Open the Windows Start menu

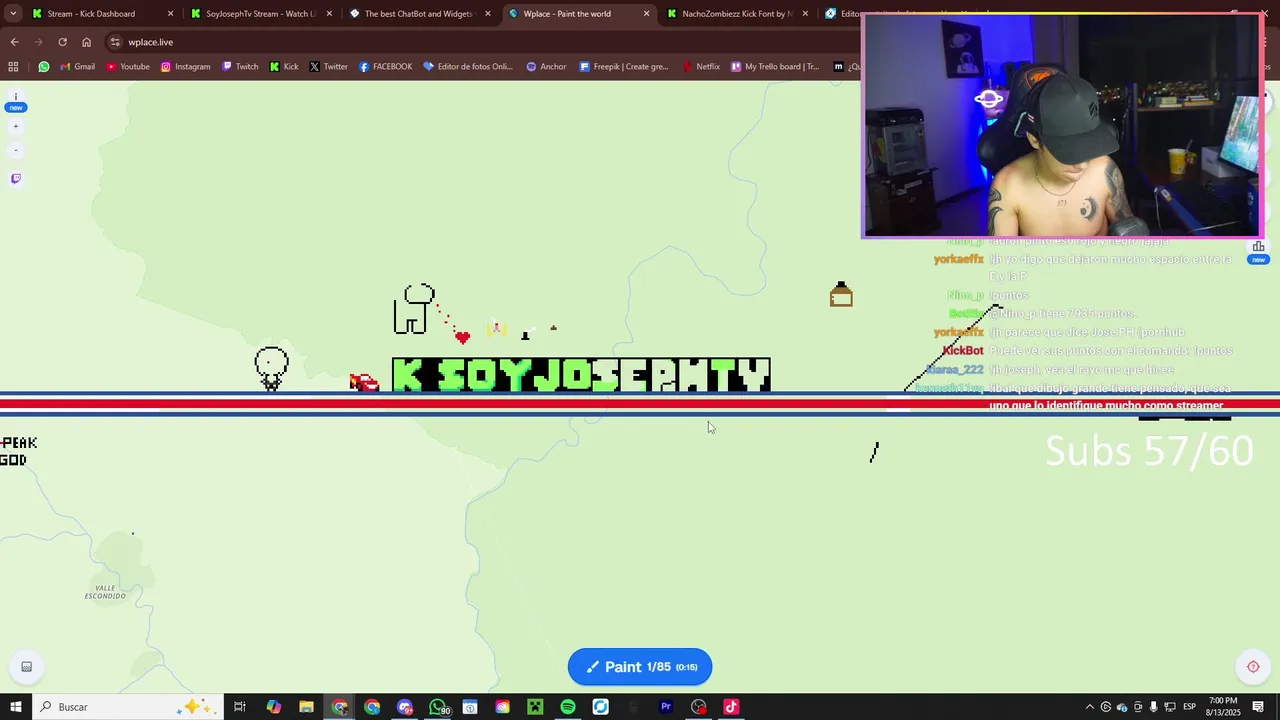15,707
